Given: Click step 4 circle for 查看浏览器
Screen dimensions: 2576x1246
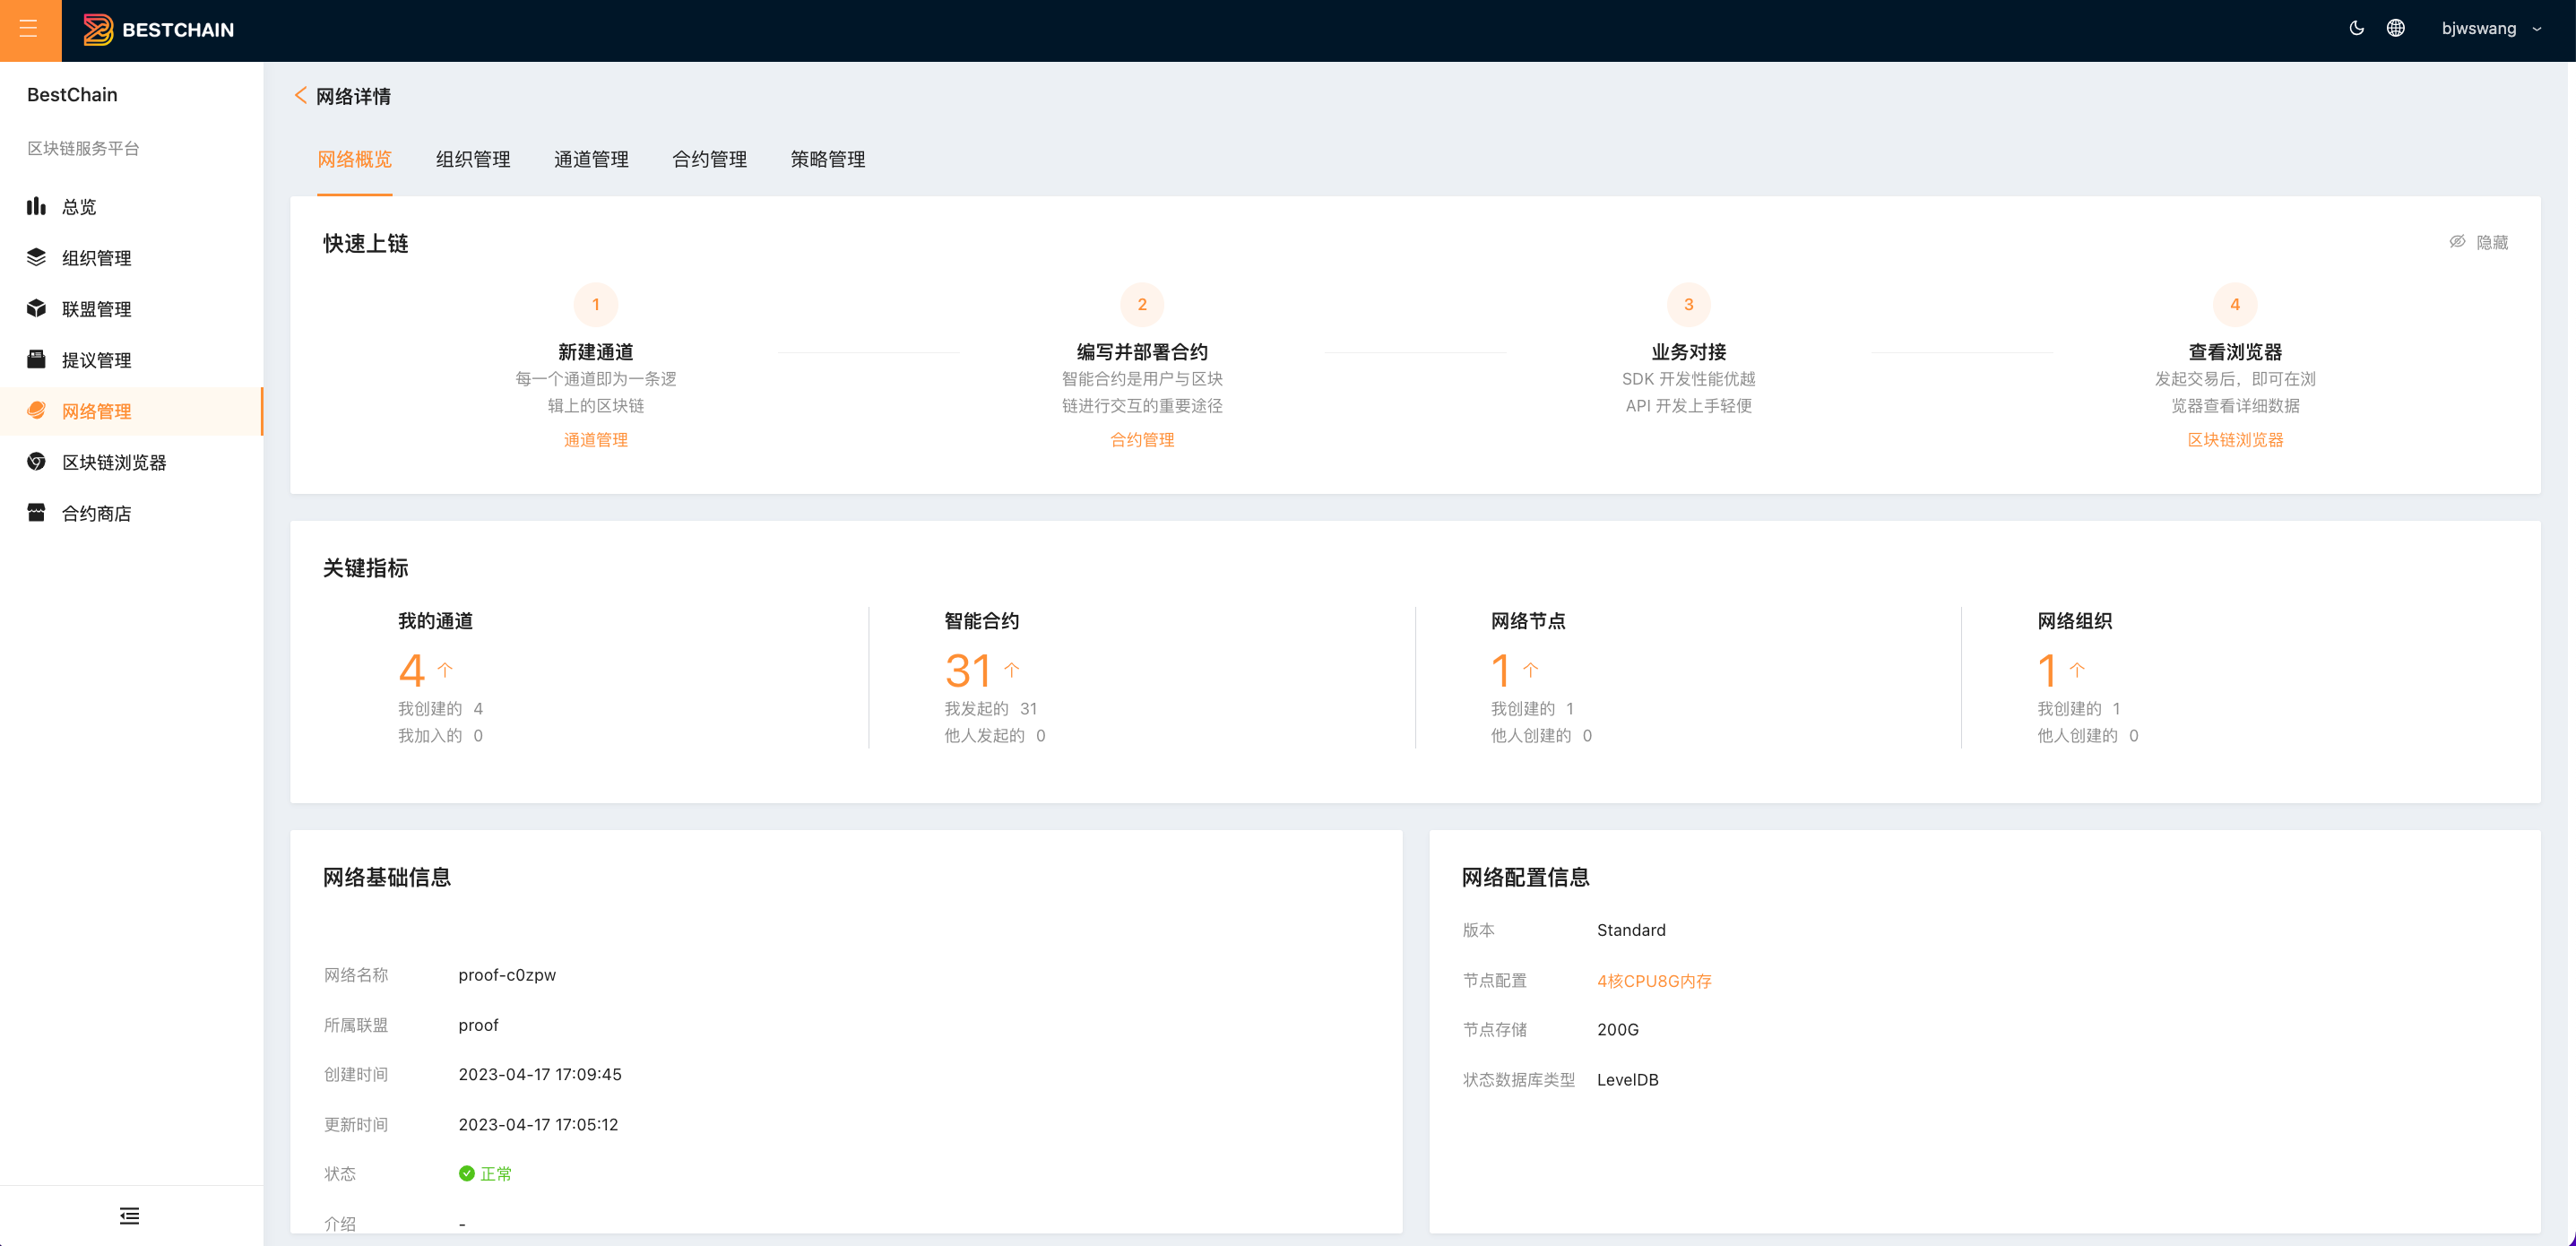Looking at the screenshot, I should (2235, 304).
